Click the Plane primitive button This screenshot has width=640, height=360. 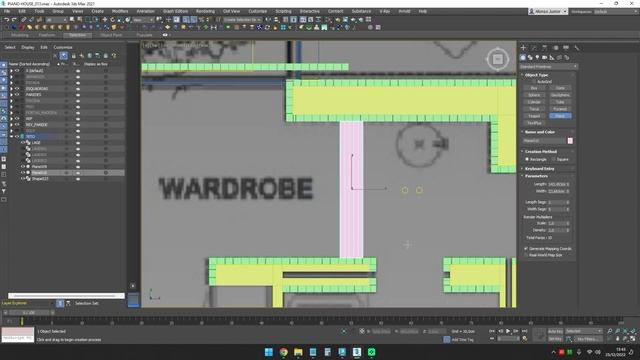560,116
